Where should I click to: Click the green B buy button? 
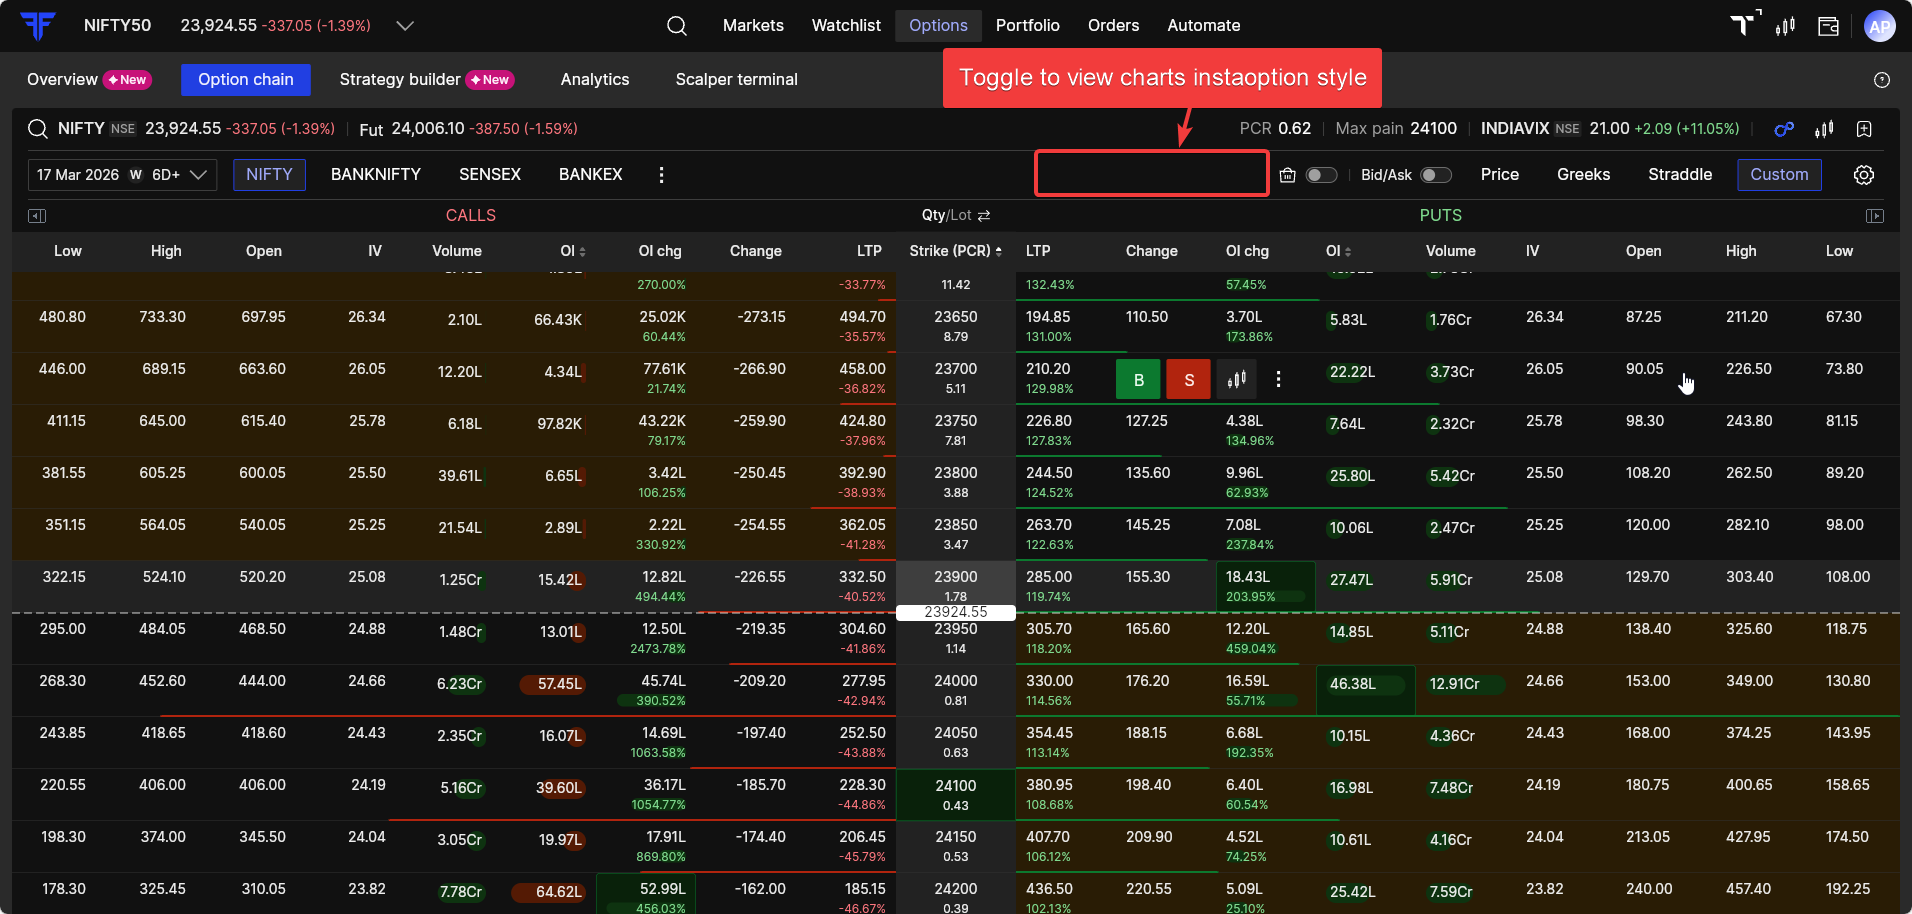tap(1138, 379)
